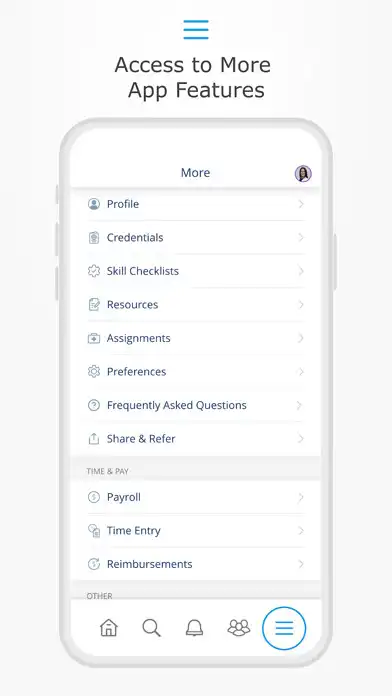
Task: Open the Reimbursements entry
Action: tap(196, 564)
